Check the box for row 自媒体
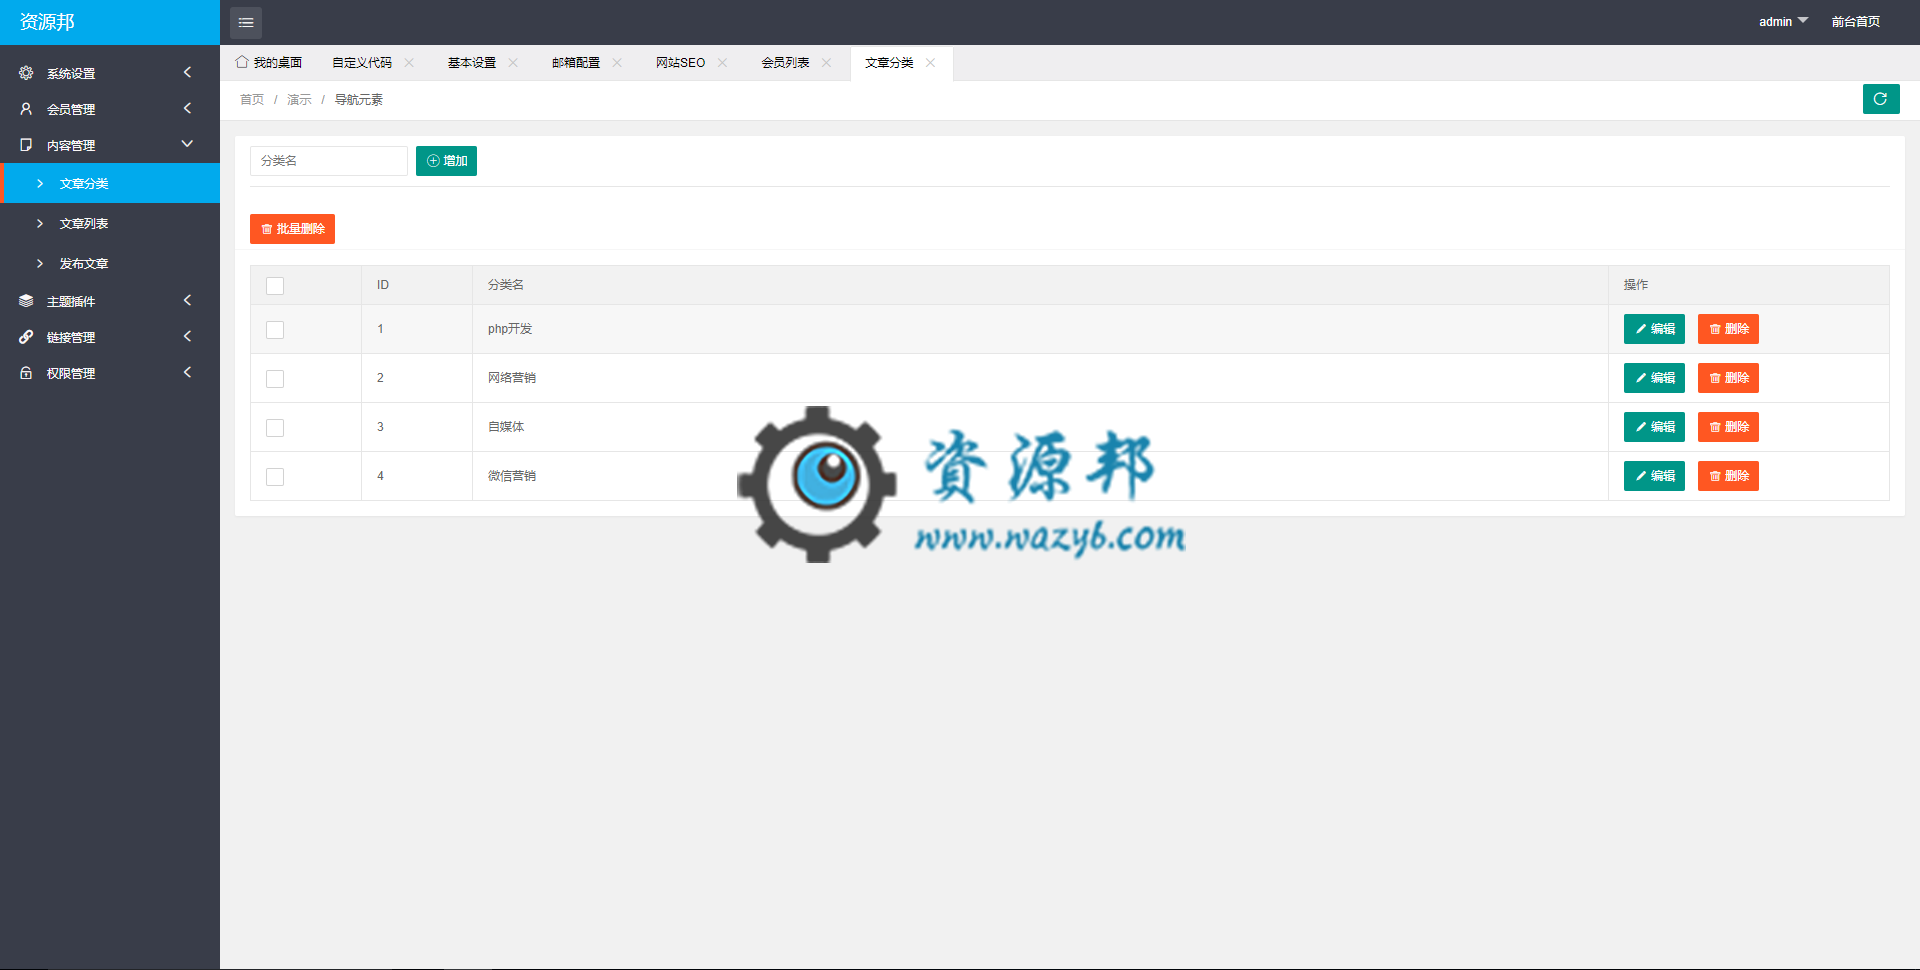 coord(275,428)
